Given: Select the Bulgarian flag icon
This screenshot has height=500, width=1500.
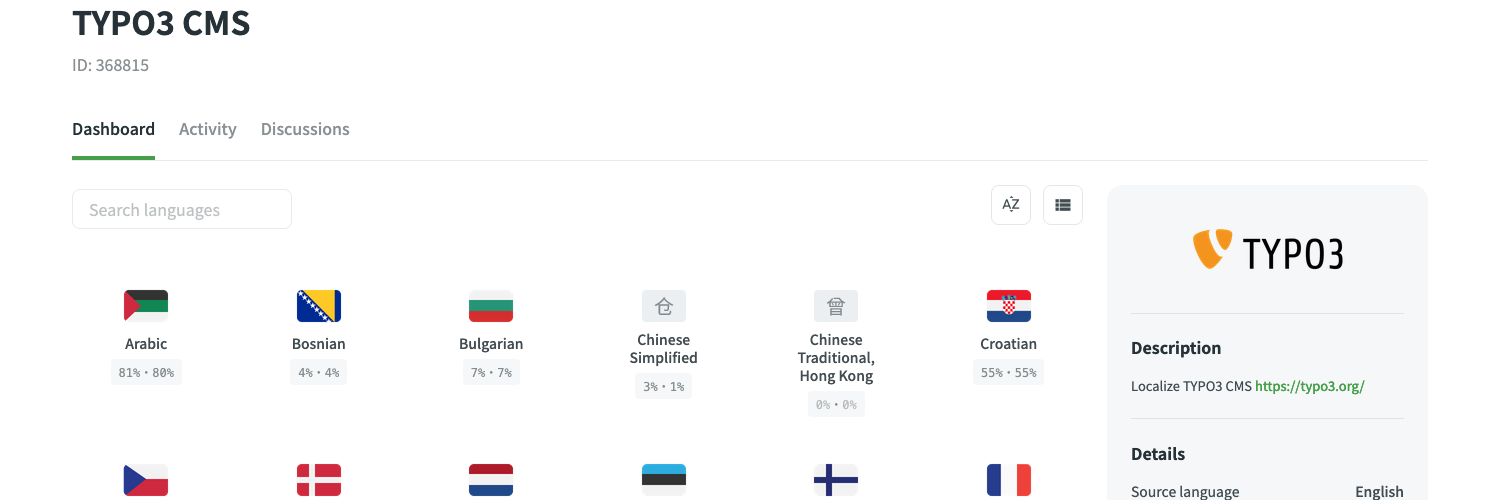Looking at the screenshot, I should point(491,305).
